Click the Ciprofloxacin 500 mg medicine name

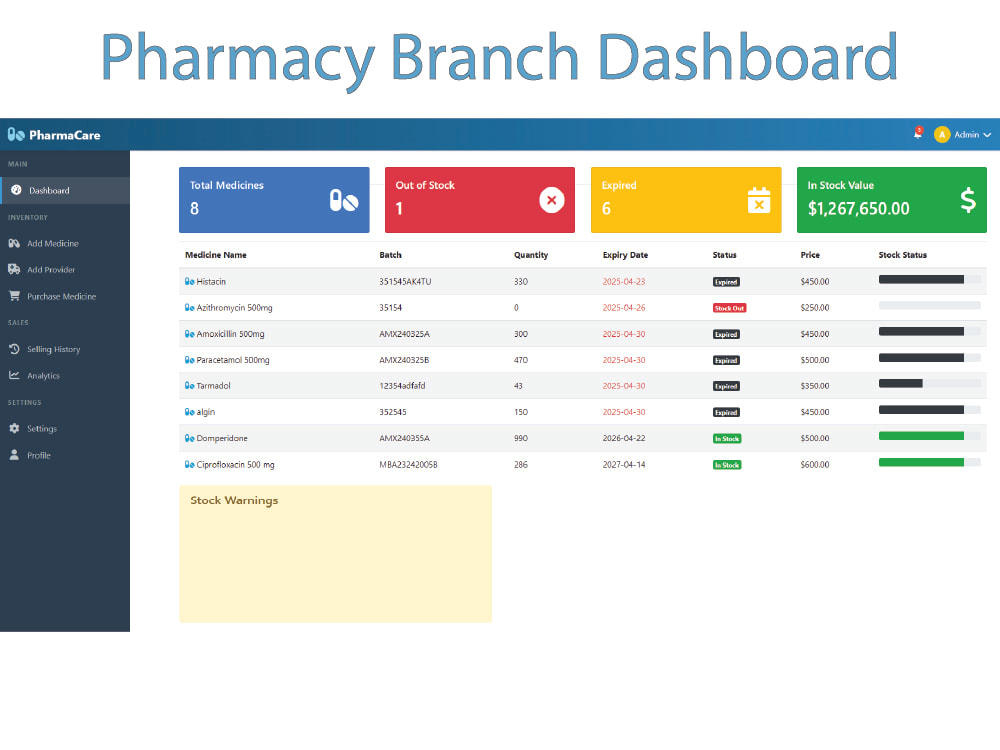click(x=235, y=464)
